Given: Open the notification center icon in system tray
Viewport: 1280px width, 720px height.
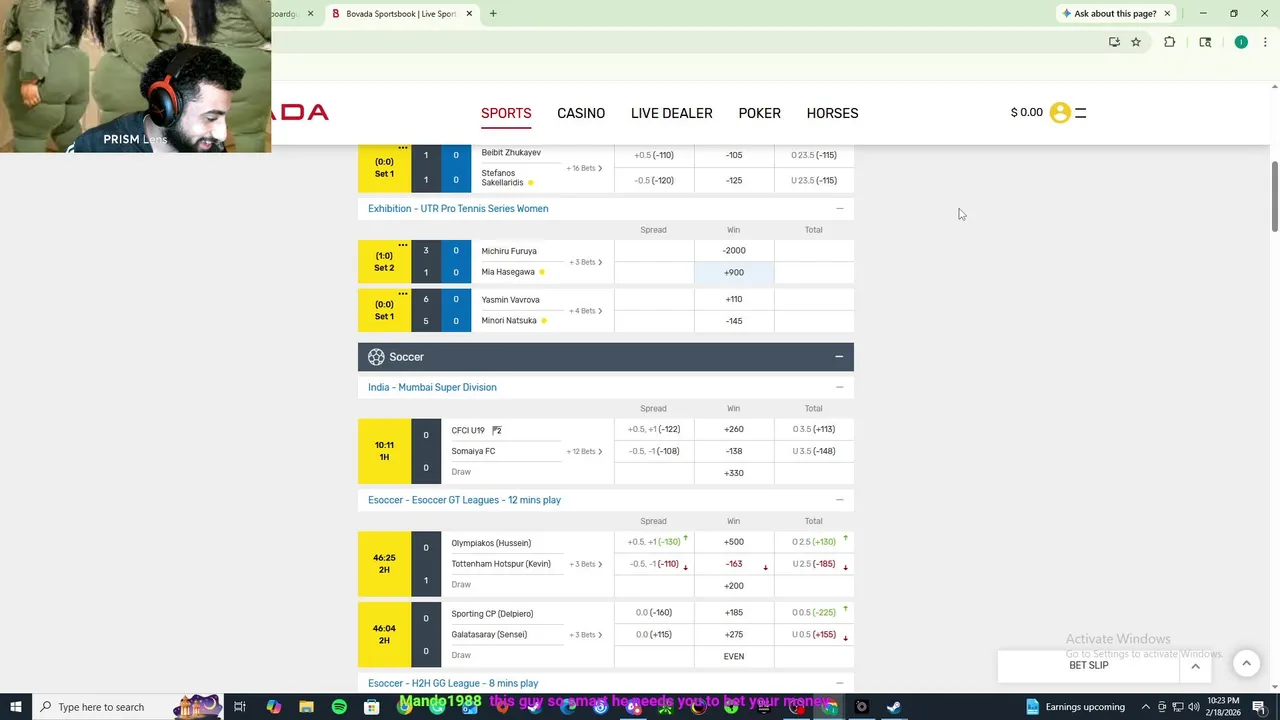Looking at the screenshot, I should (x=1259, y=707).
